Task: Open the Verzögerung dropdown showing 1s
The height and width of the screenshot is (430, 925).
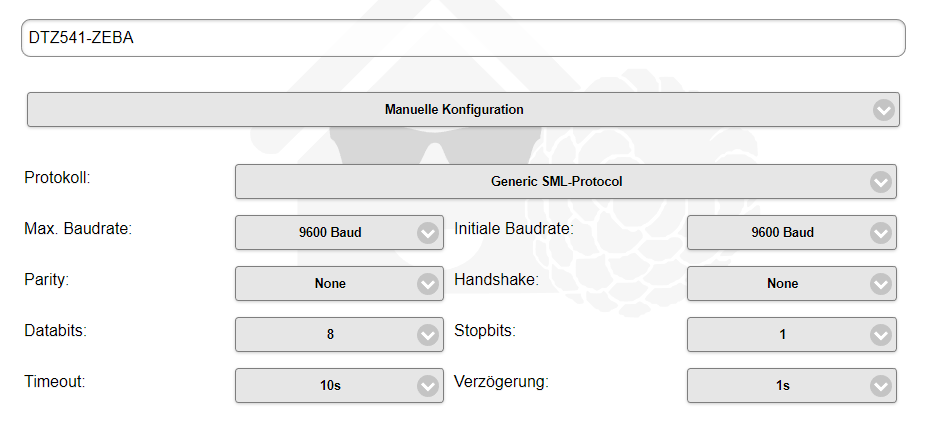Action: click(782, 386)
